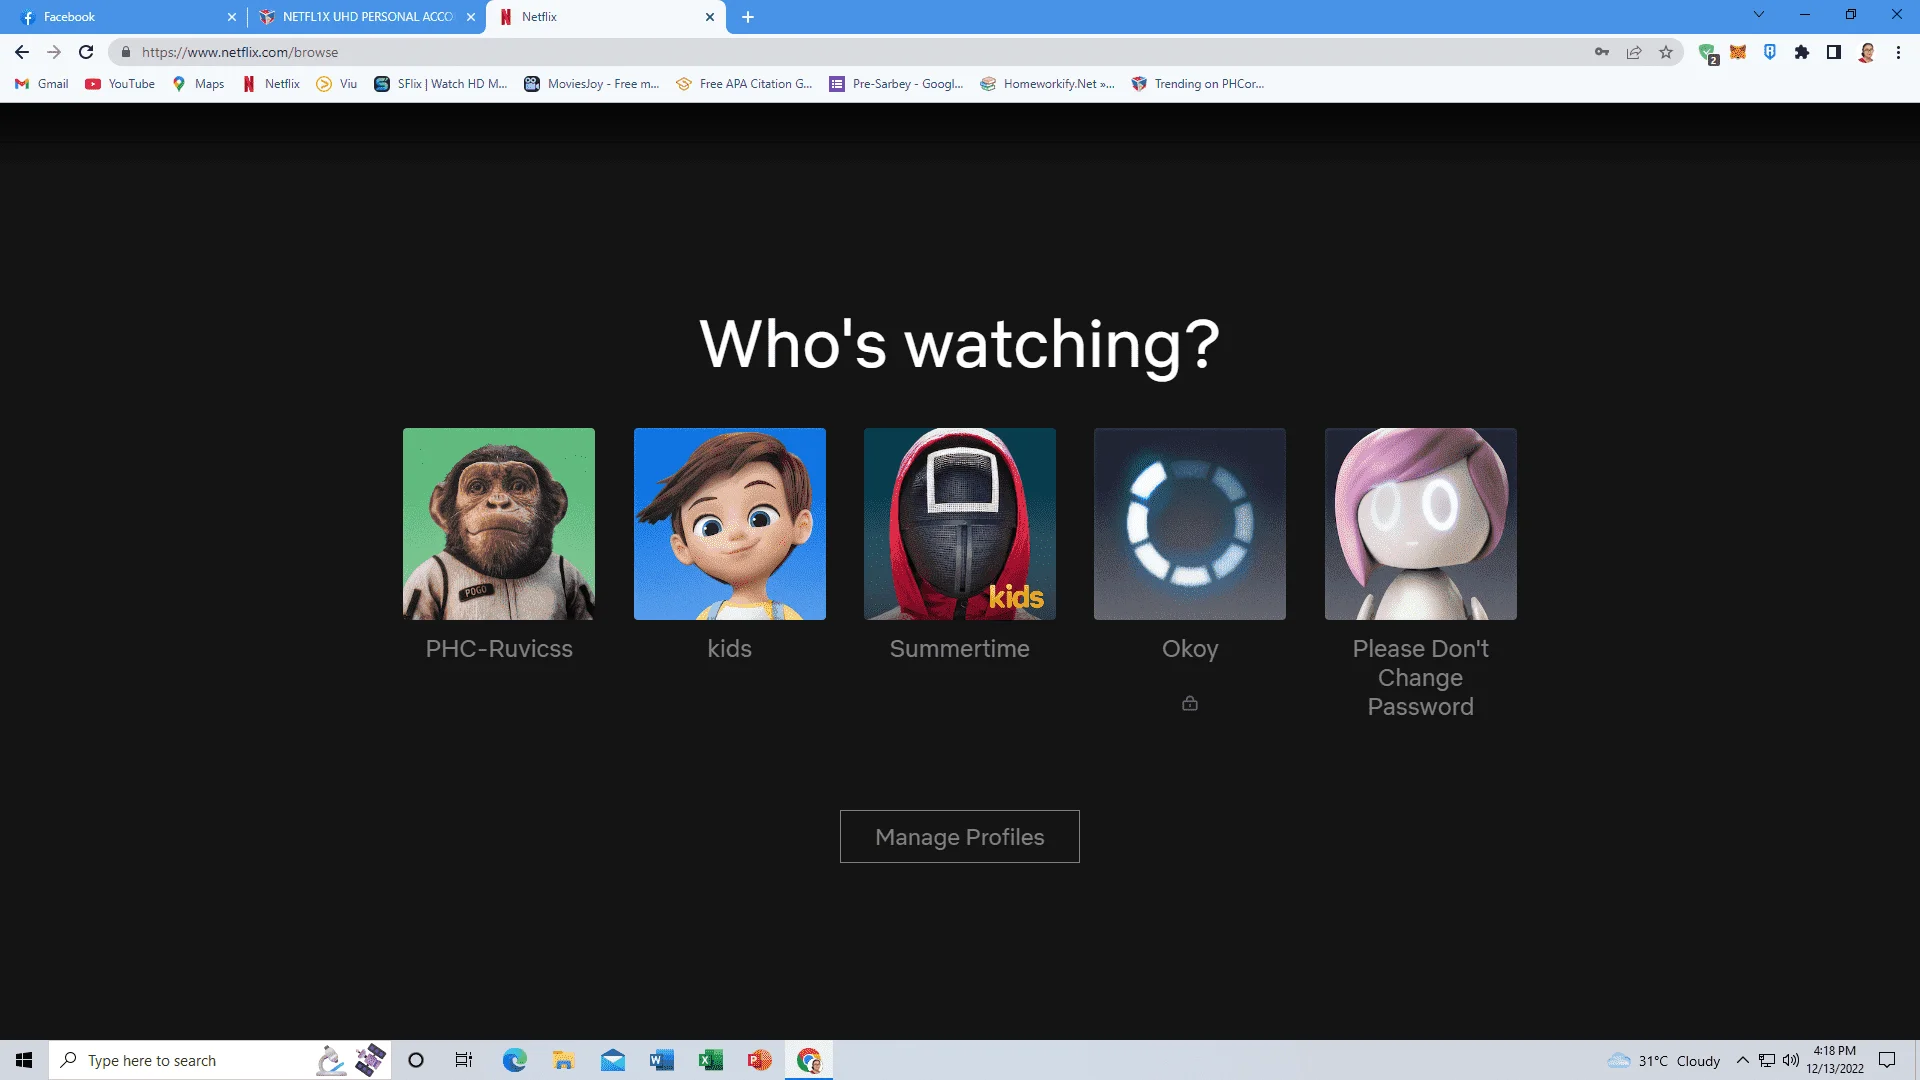Screen dimensions: 1920x1080
Task: Open the volume control
Action: point(1791,1060)
